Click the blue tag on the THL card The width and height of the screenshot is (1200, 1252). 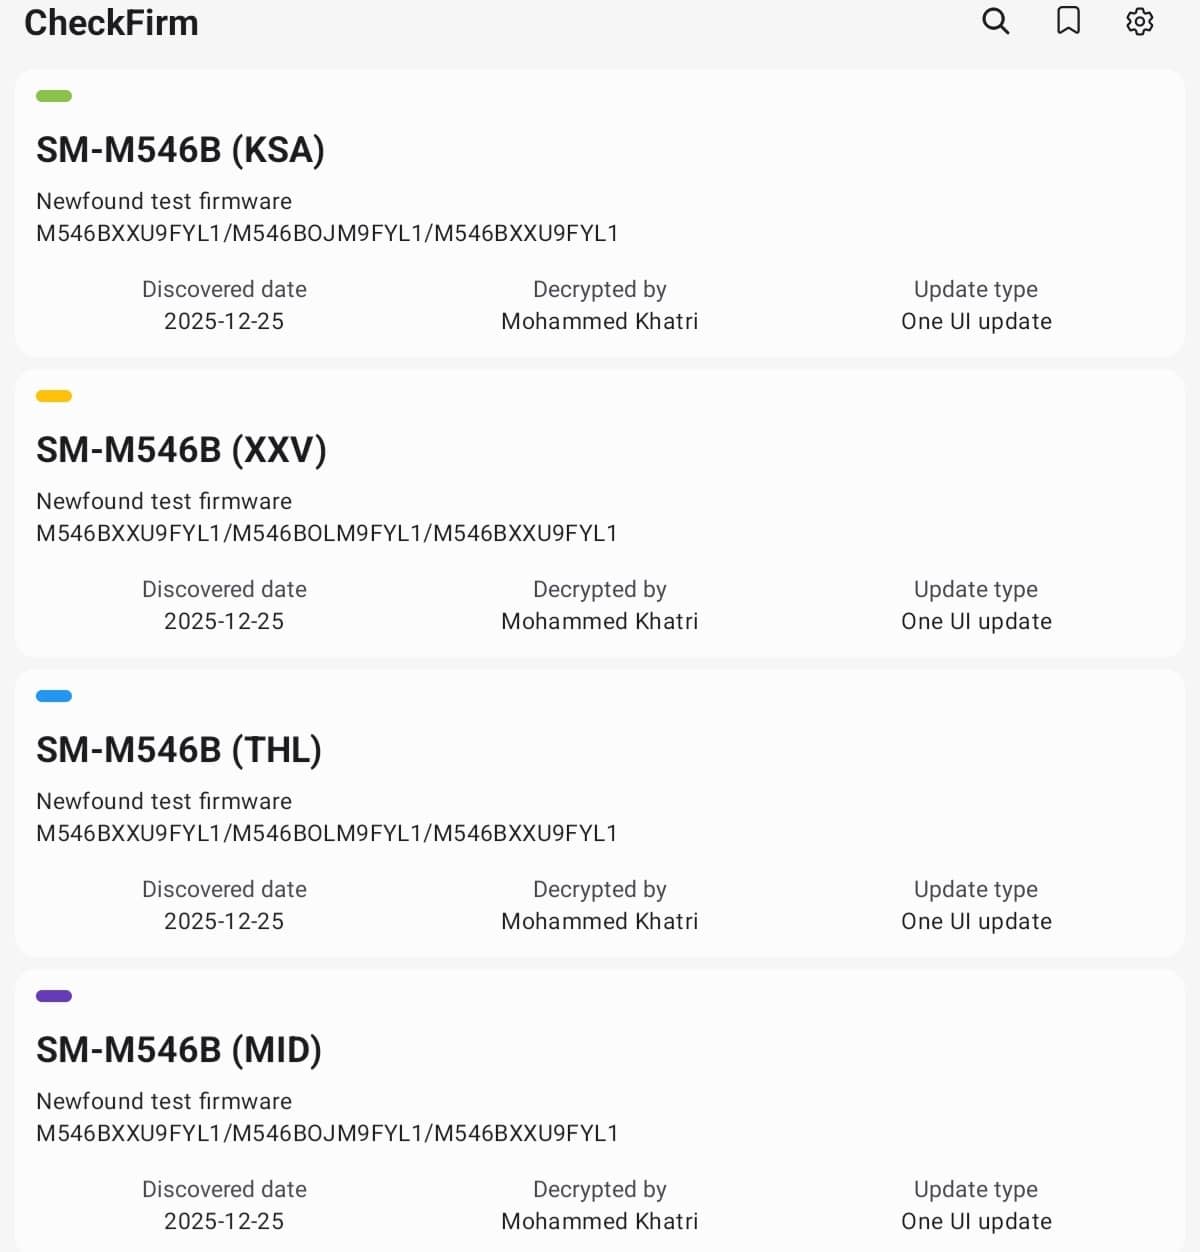point(54,696)
